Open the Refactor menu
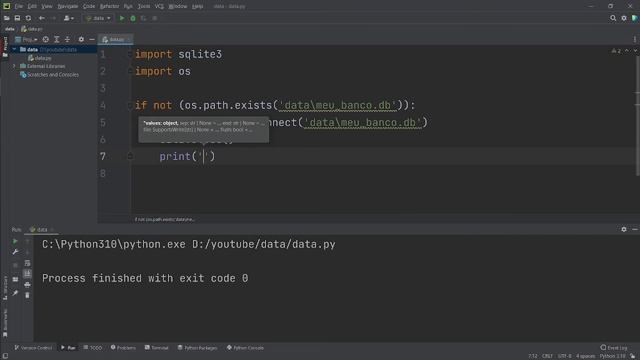Image resolution: width=640 pixels, height=360 pixels. (x=109, y=6)
